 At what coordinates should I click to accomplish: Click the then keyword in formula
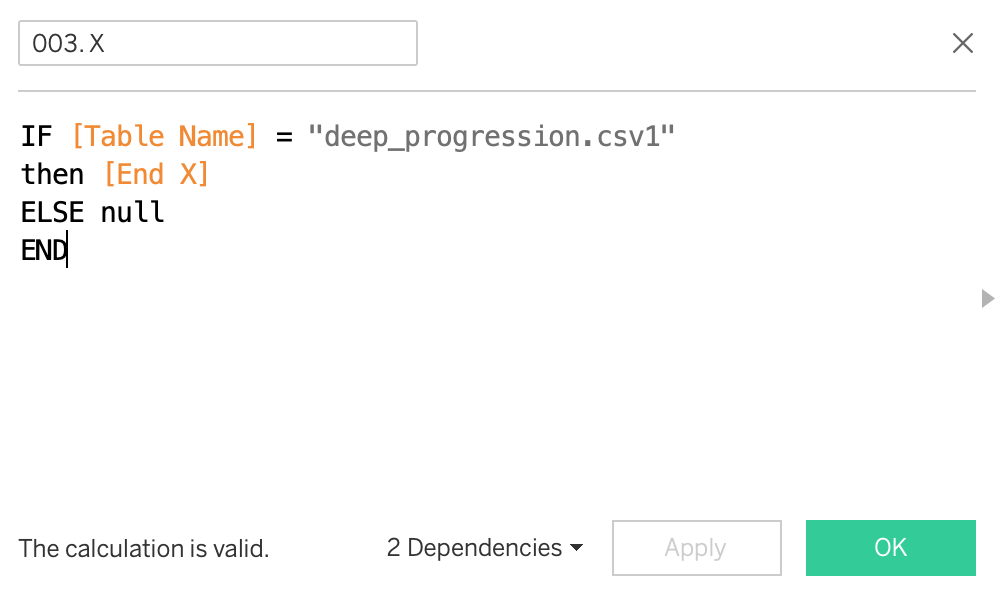(53, 174)
